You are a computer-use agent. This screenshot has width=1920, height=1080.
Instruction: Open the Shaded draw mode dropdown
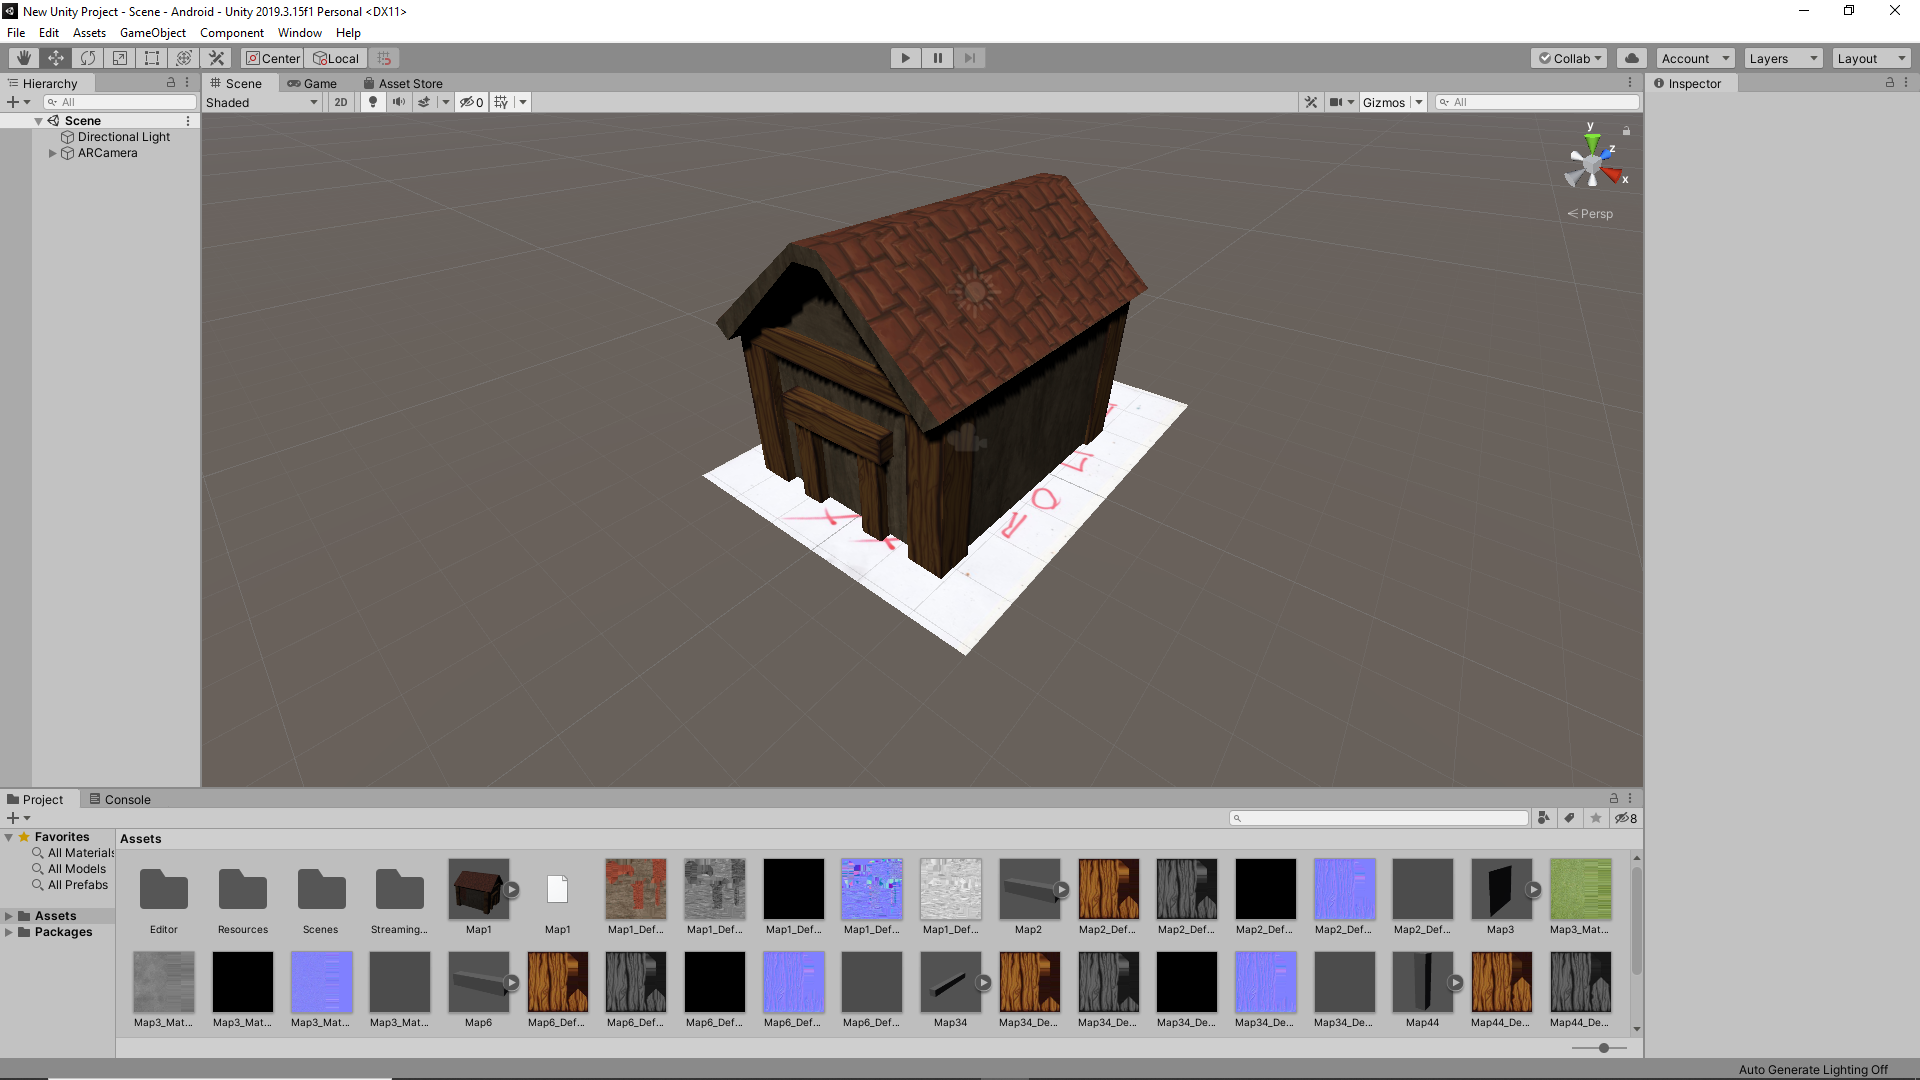[262, 102]
